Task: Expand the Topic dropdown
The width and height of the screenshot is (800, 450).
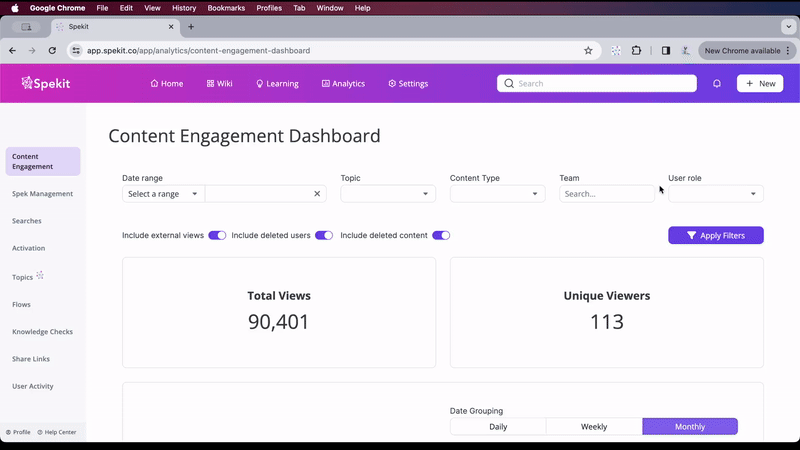Action: click(x=388, y=194)
